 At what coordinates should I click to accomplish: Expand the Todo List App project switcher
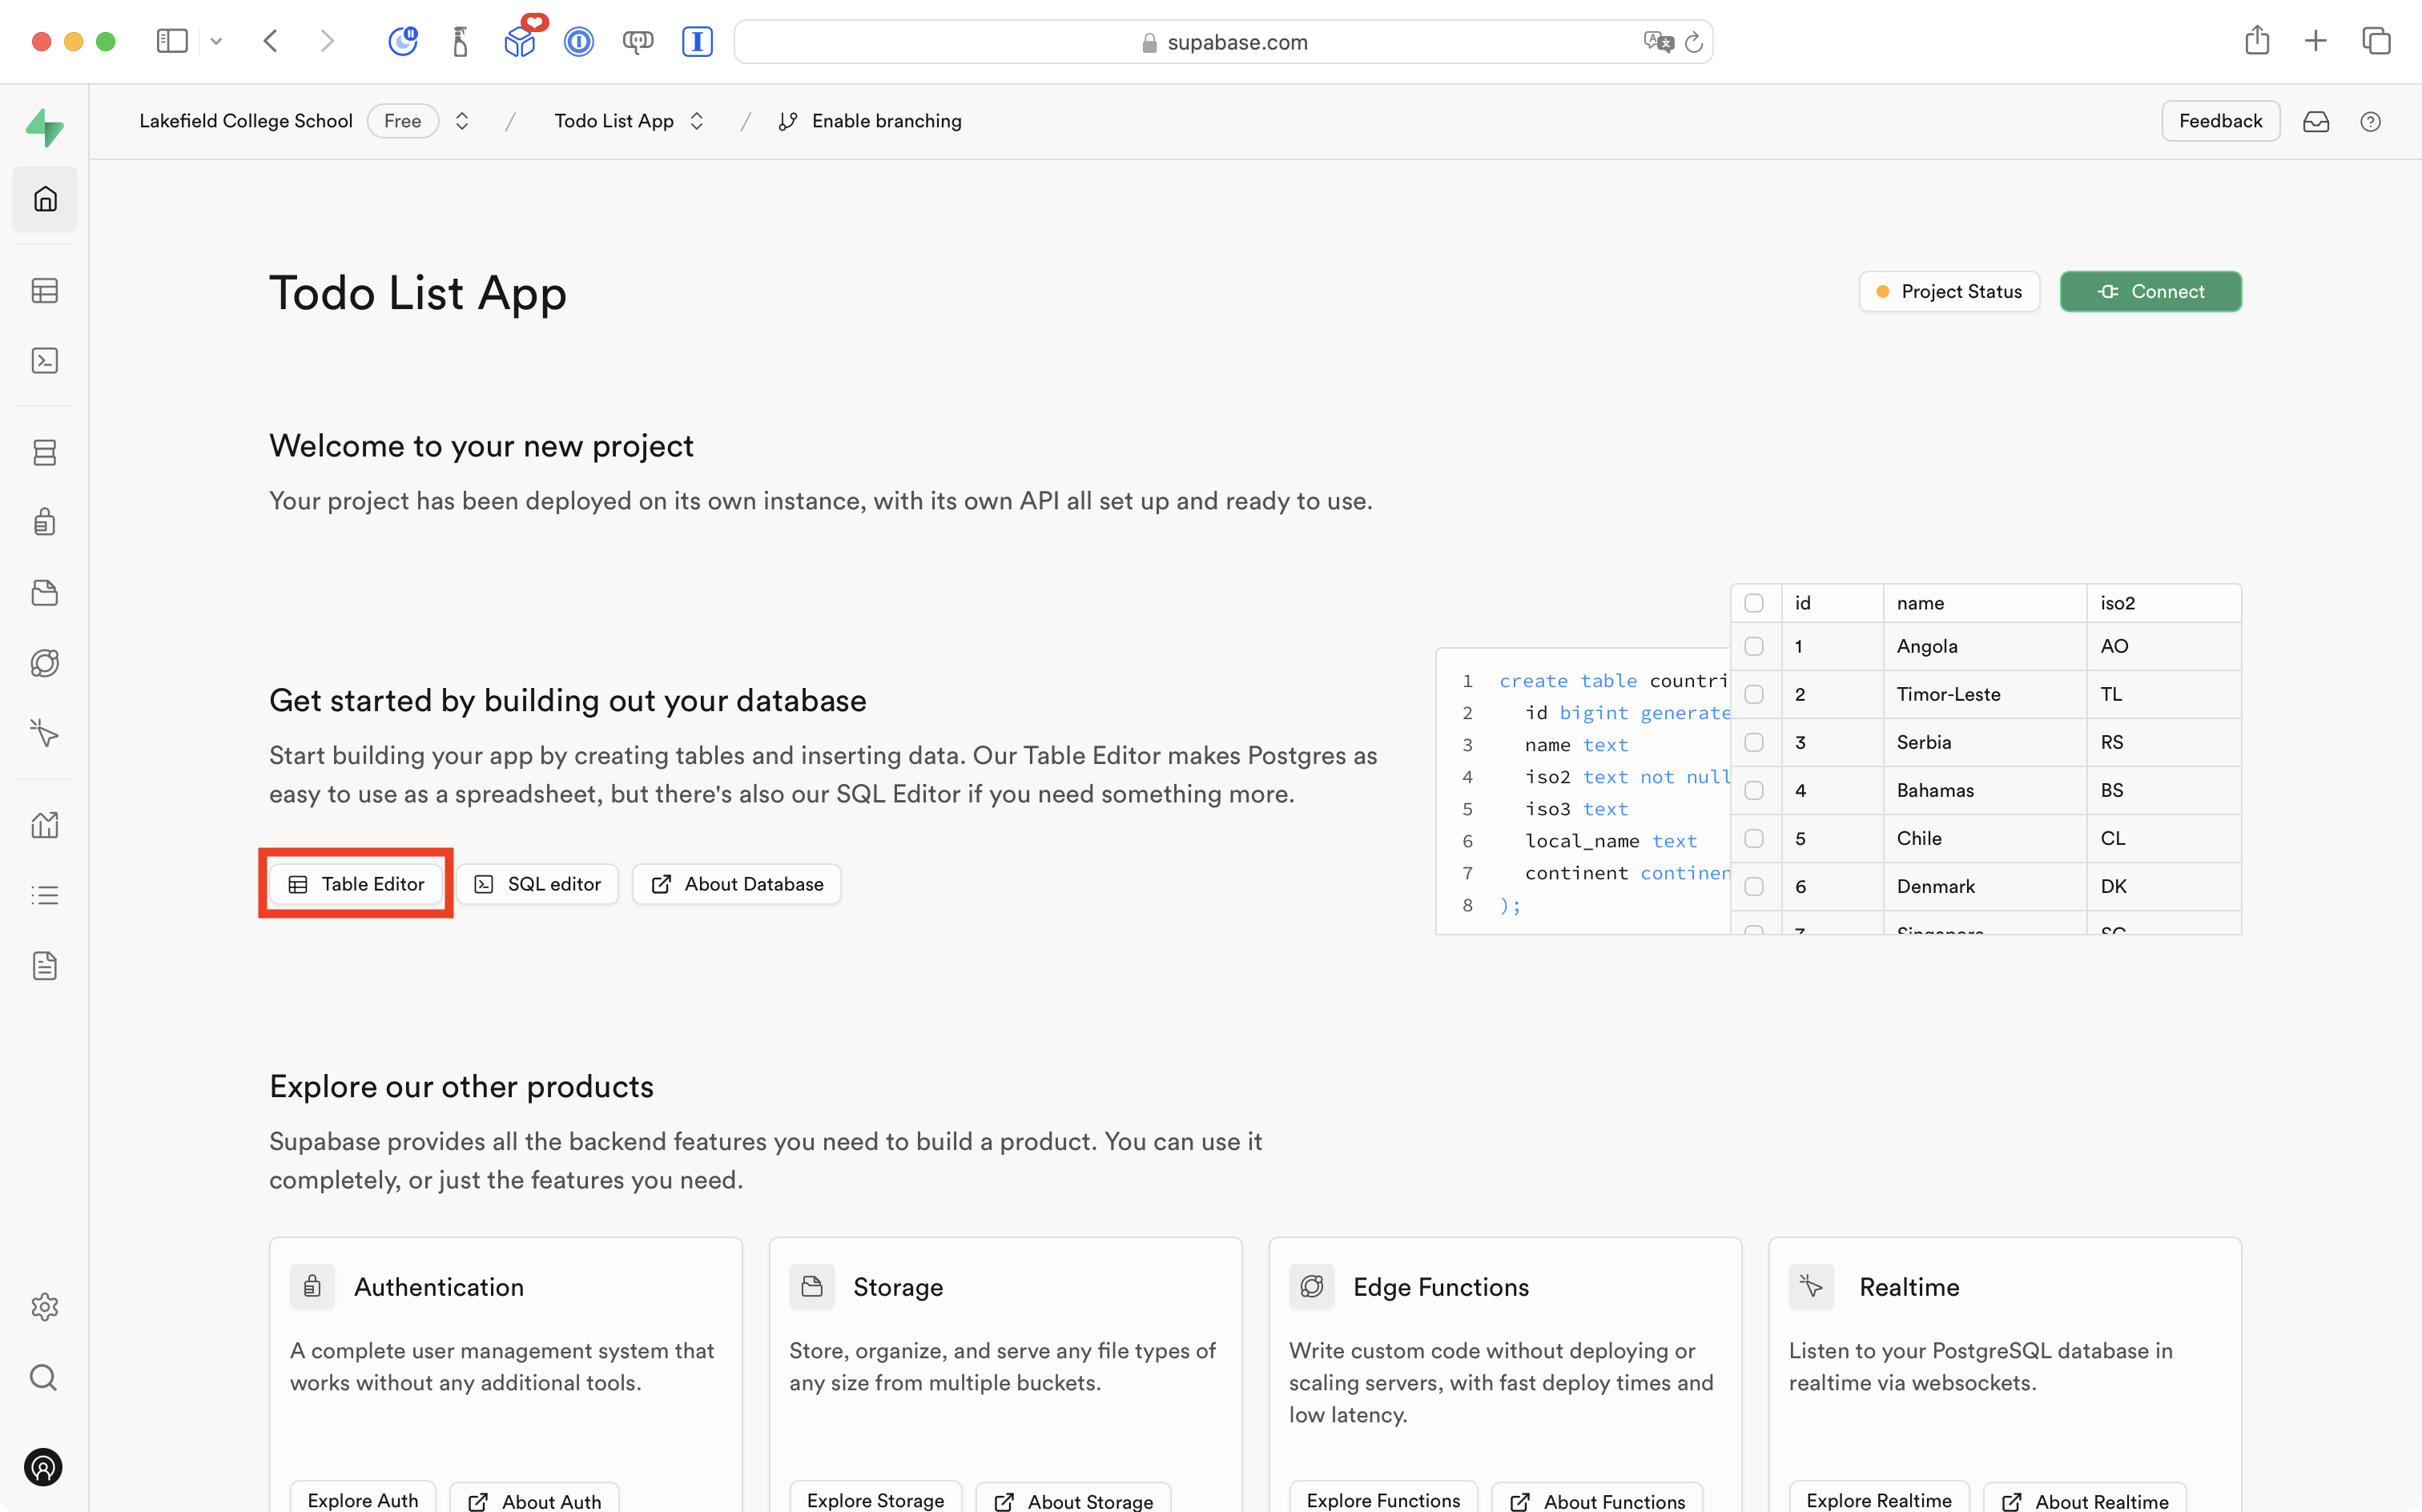(697, 121)
